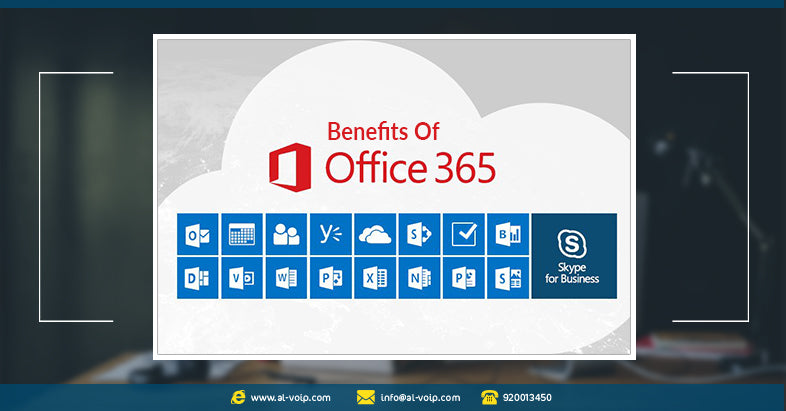Open the SharePoint tile in top row

click(418, 234)
